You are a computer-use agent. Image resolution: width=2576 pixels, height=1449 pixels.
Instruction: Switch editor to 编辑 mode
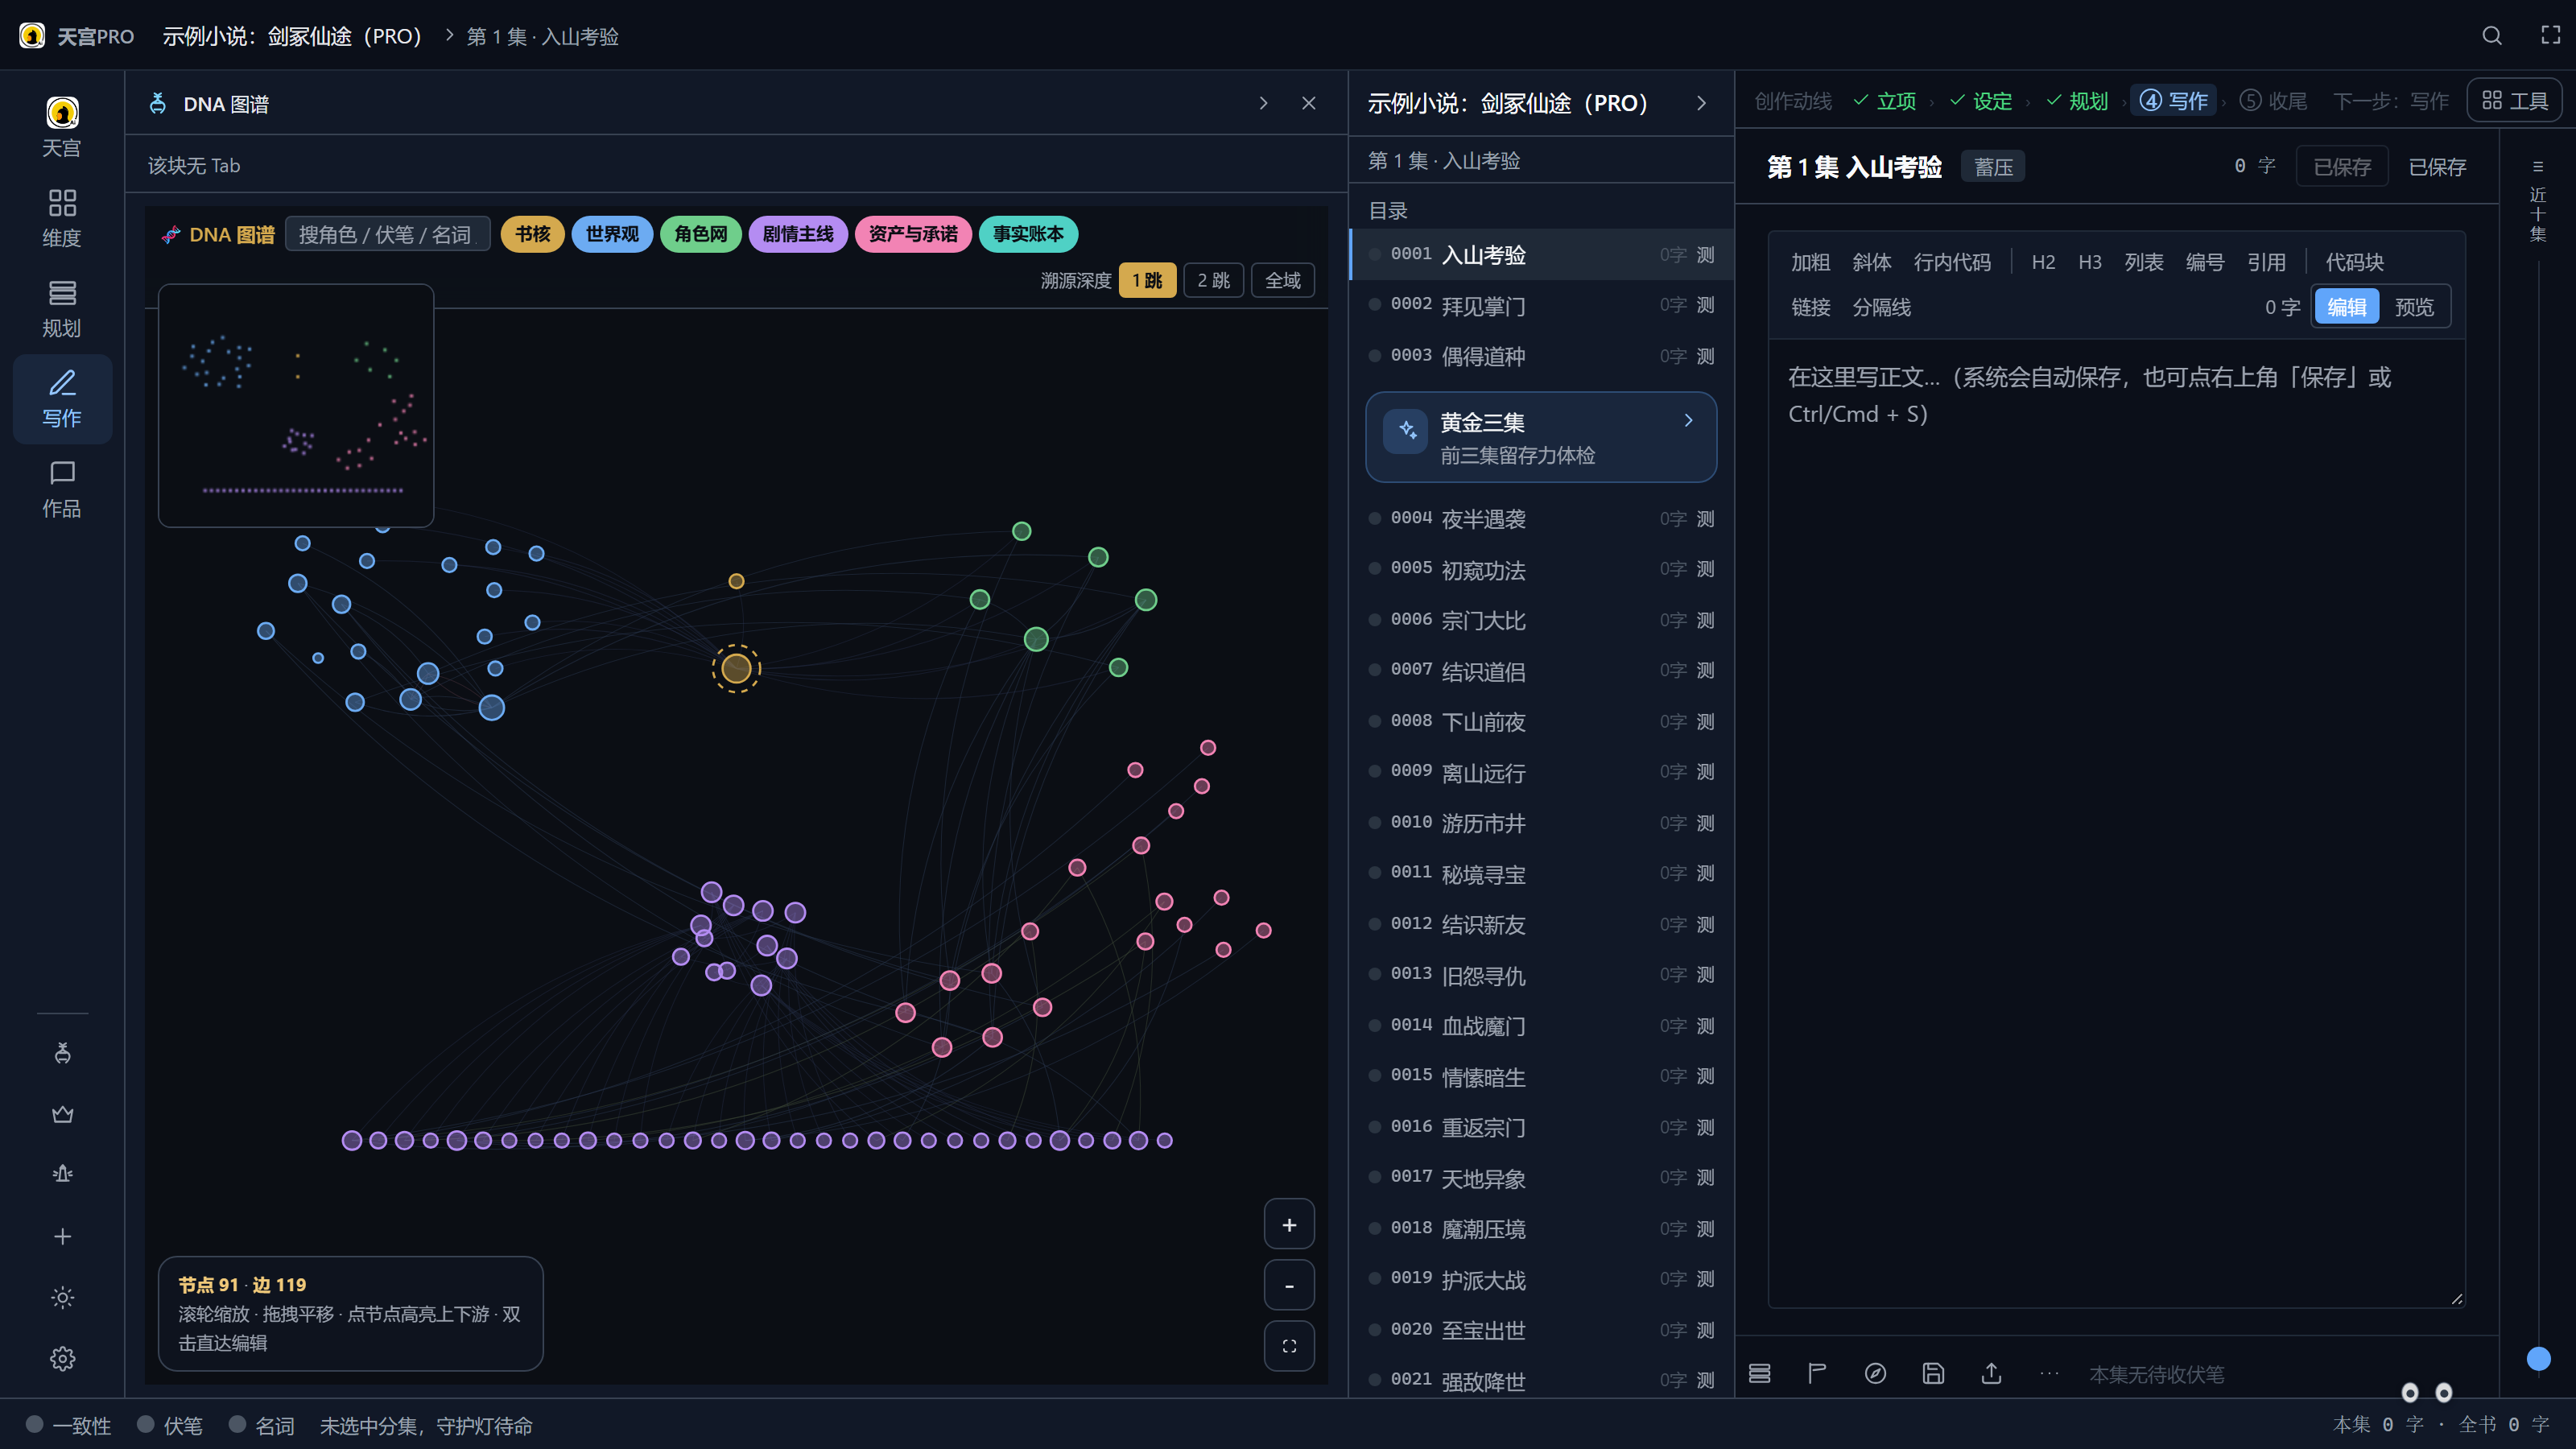point(2346,307)
